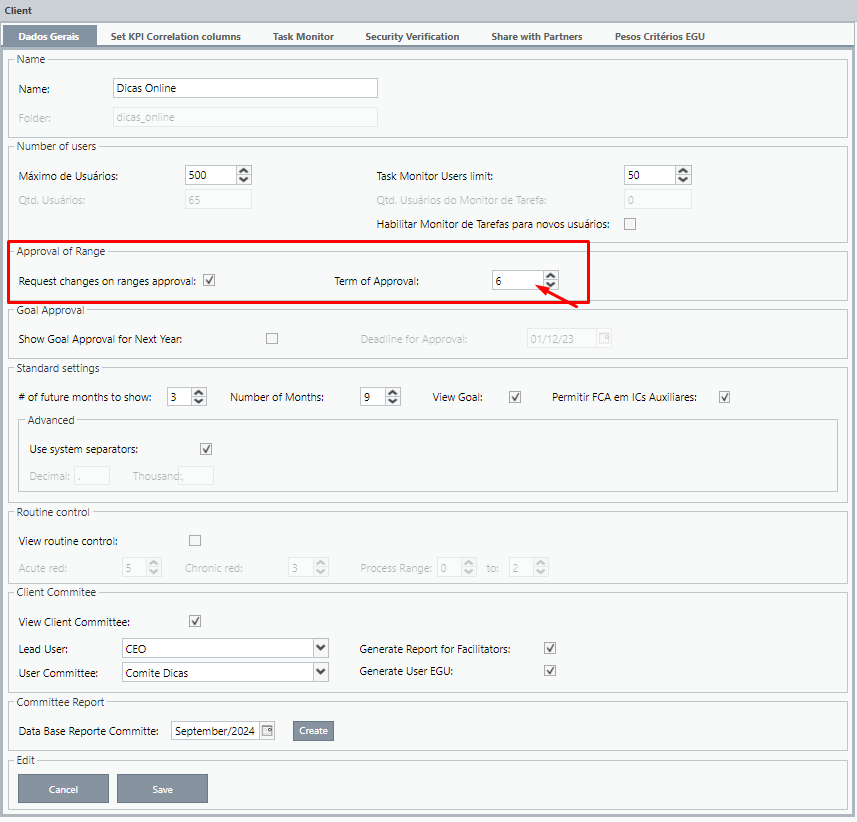Image resolution: width=857 pixels, height=822 pixels.
Task: Open the Security Verification tab
Action: point(412,36)
